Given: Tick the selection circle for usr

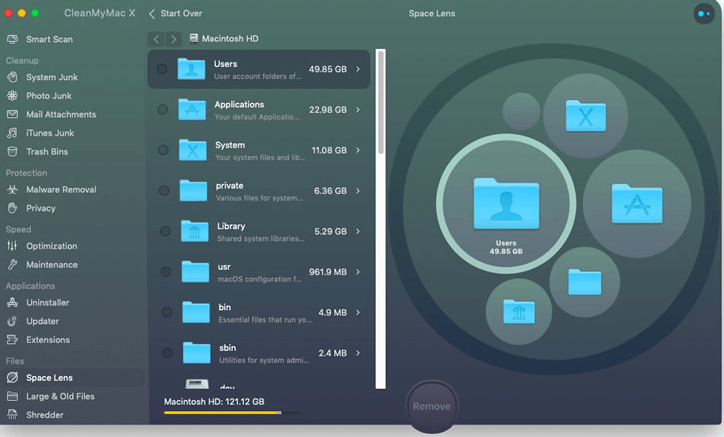Looking at the screenshot, I should tap(166, 272).
